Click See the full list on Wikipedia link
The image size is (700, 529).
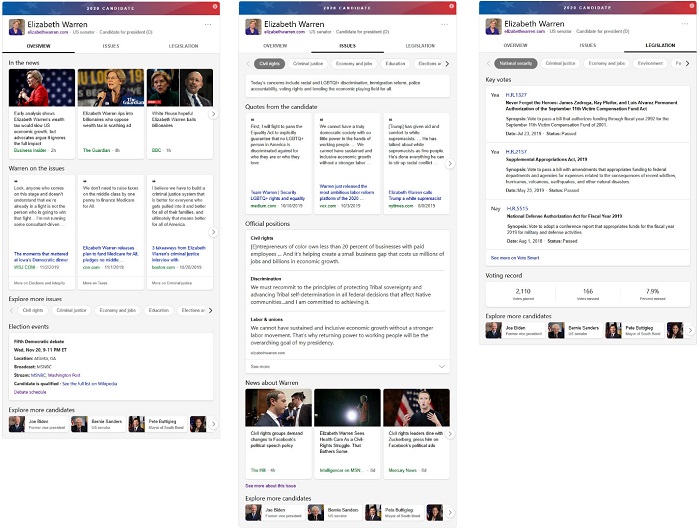coord(89,384)
